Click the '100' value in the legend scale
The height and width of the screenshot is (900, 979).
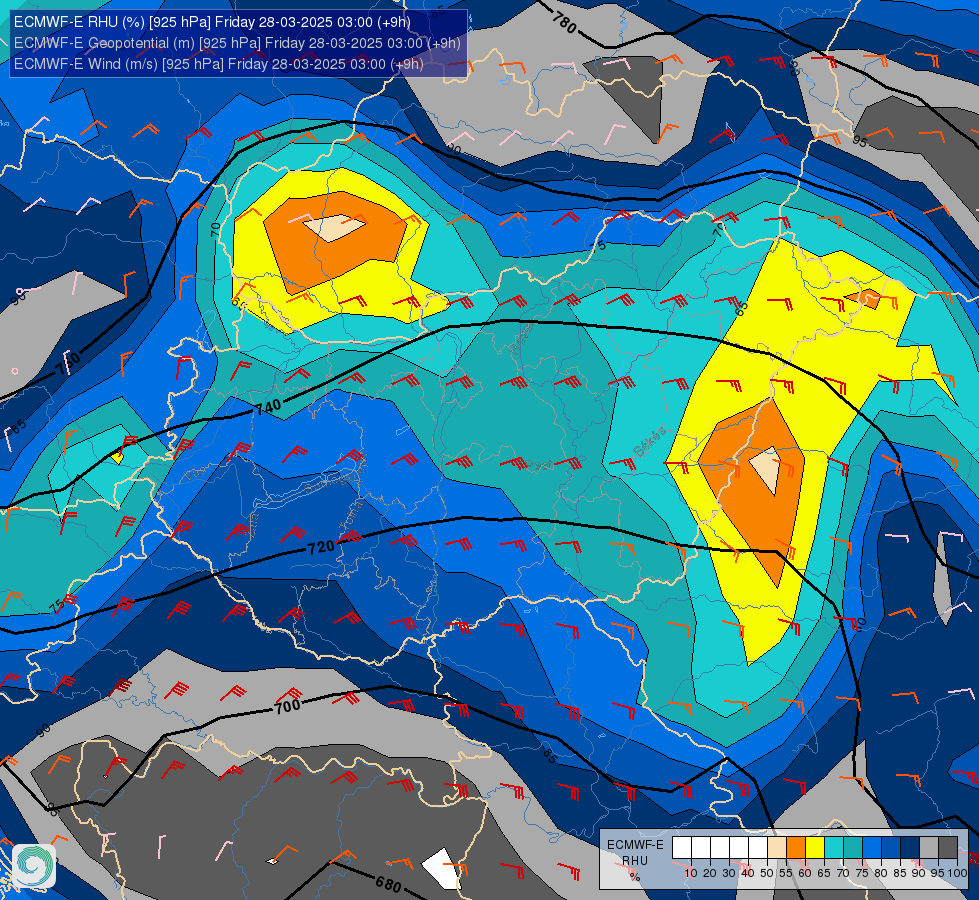tap(958, 873)
